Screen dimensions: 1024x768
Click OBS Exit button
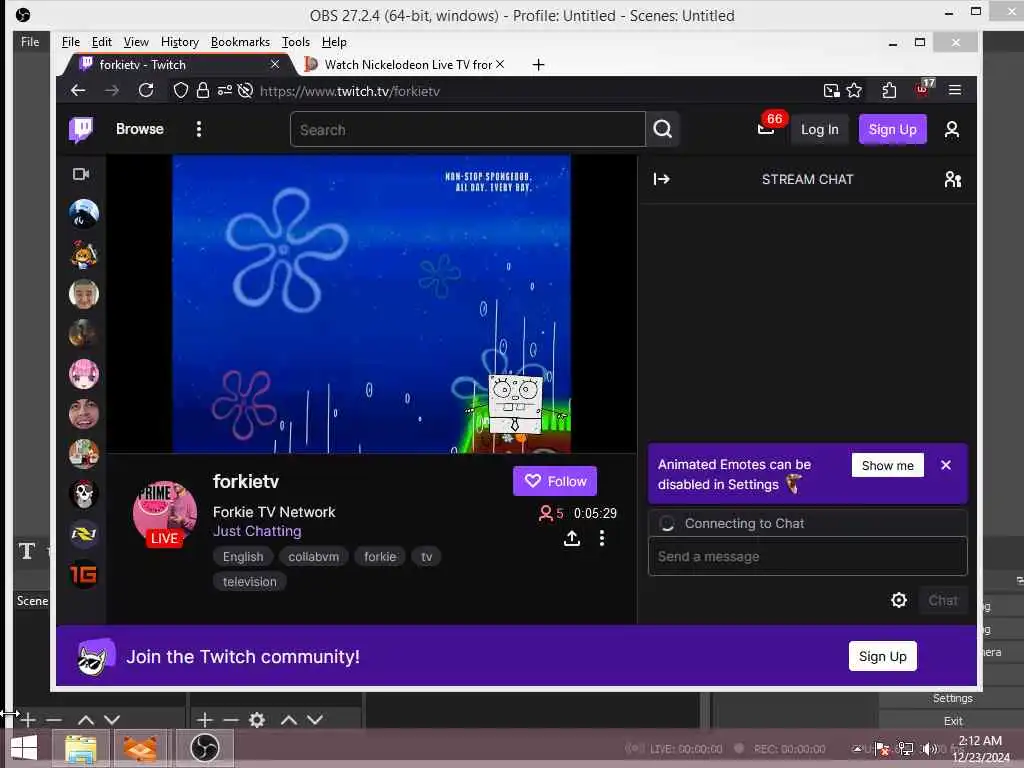(953, 721)
